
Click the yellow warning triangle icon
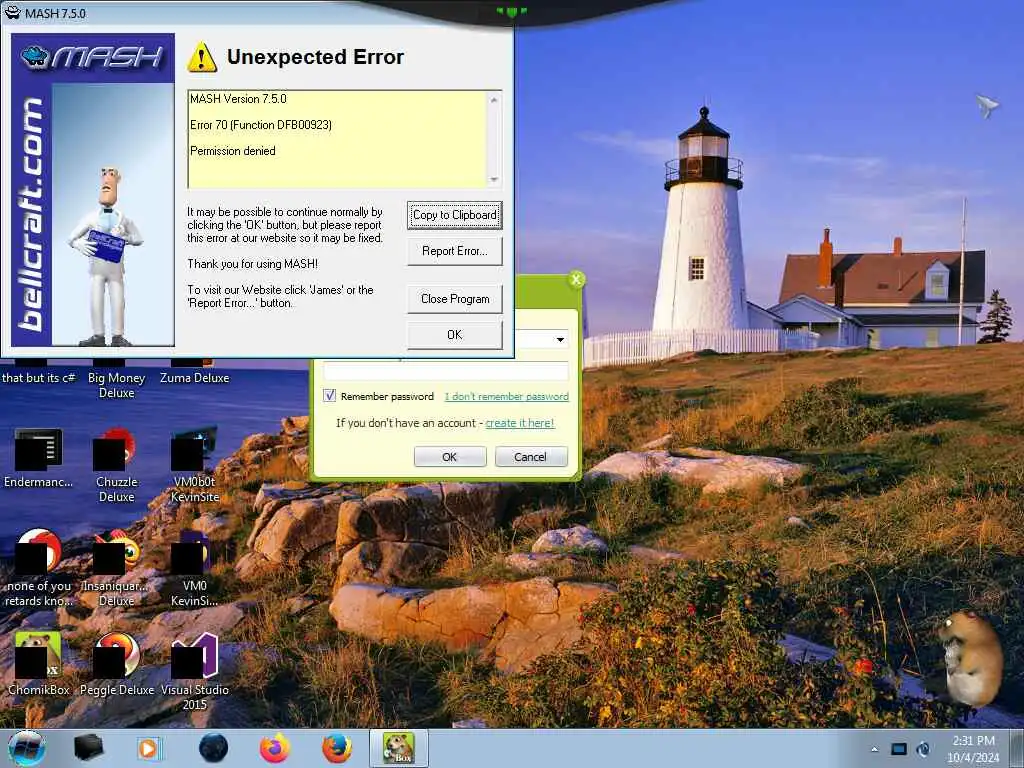pos(202,57)
